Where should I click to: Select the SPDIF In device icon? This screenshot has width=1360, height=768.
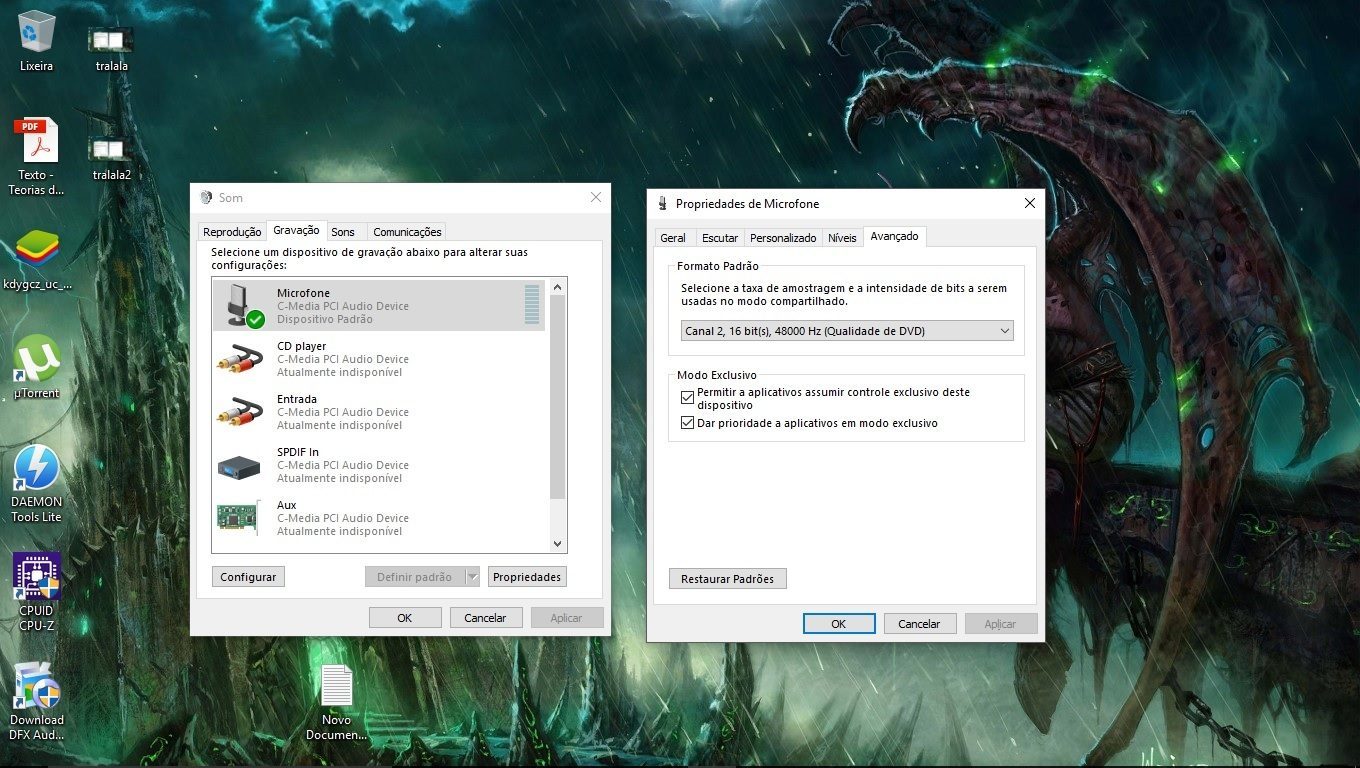point(240,465)
